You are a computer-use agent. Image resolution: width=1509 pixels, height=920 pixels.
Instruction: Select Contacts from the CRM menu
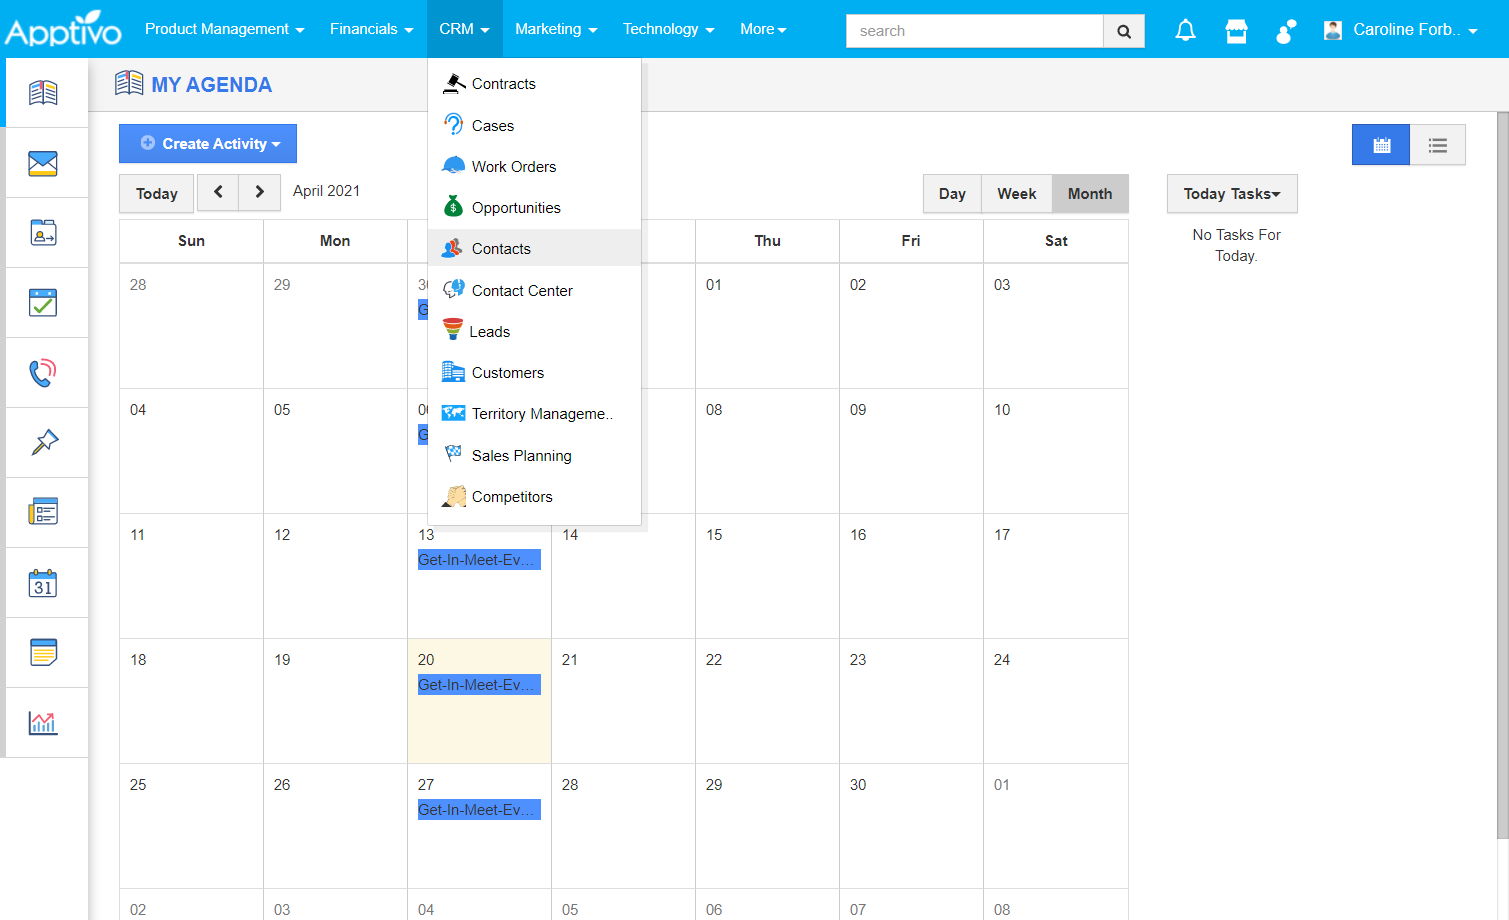coord(500,248)
